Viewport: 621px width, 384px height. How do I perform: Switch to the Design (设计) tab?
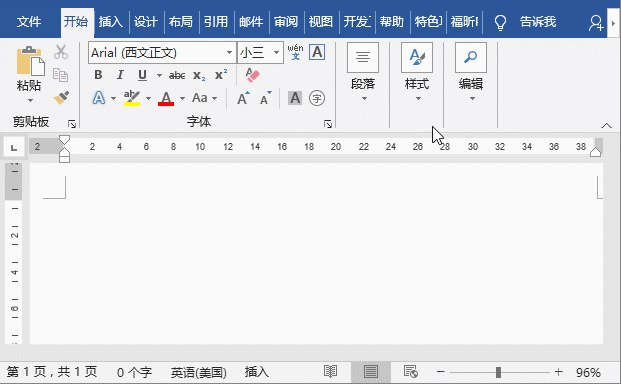[x=146, y=21]
